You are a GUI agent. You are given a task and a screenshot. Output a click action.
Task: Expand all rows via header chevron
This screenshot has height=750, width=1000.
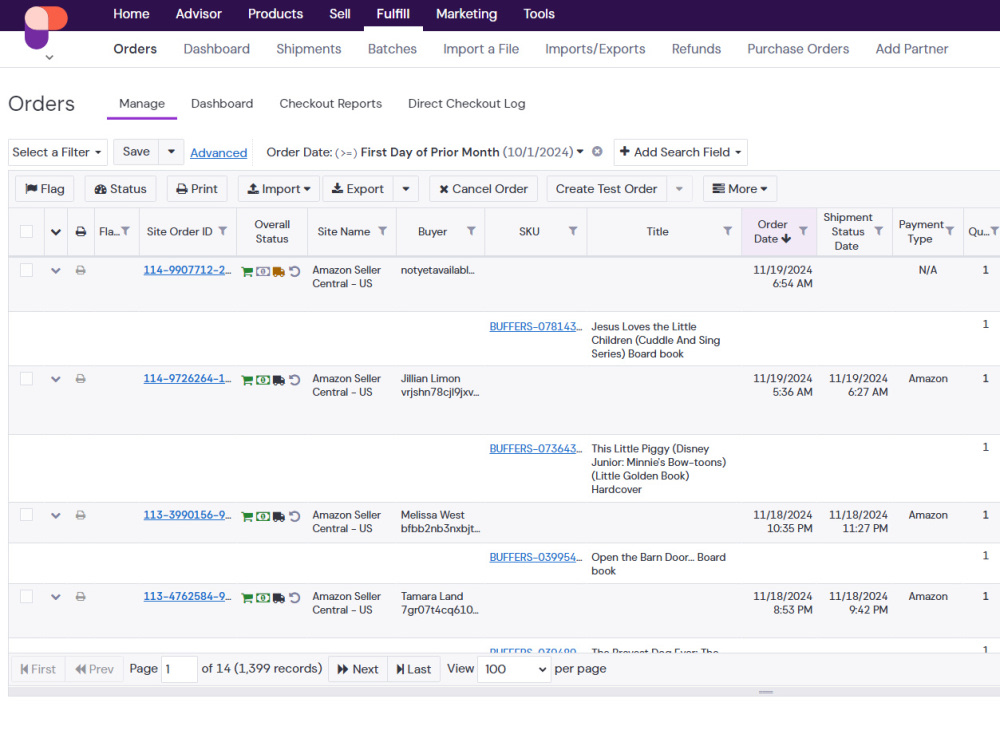[55, 232]
